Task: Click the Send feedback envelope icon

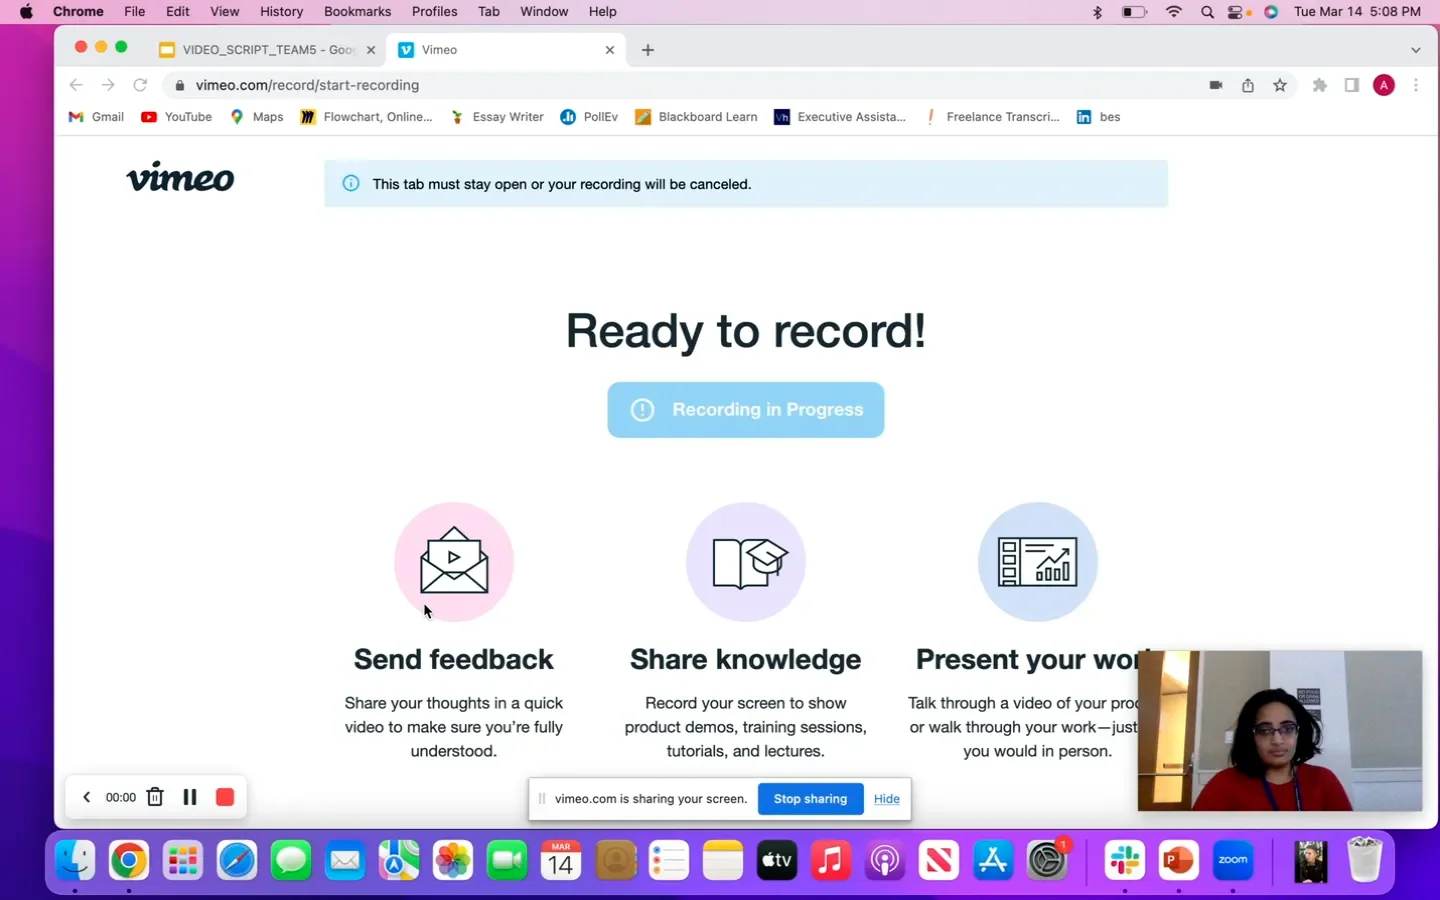Action: pos(454,562)
